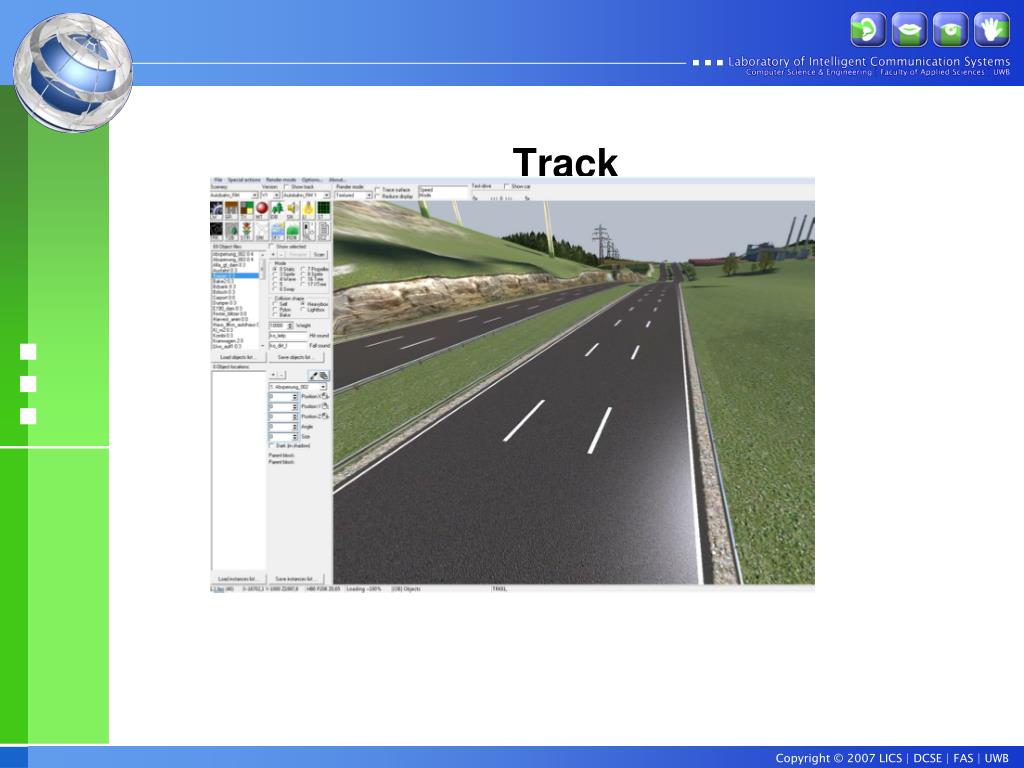Open the File menu
The image size is (1024, 768).
[218, 180]
